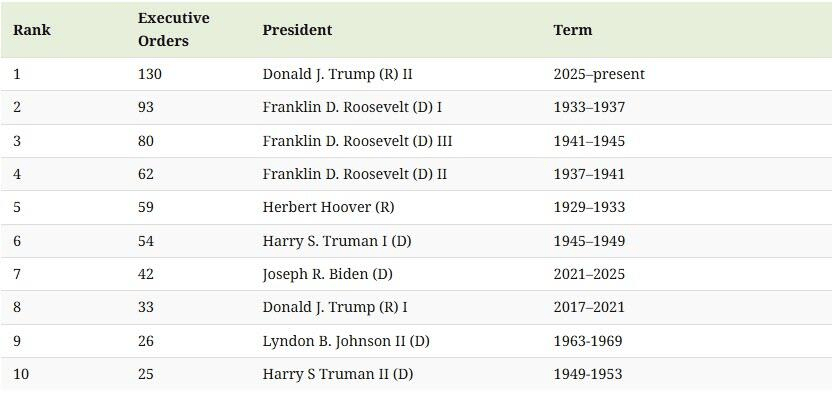This screenshot has width=834, height=394.
Task: Select the 2021–2025 term cell
Action: click(589, 274)
